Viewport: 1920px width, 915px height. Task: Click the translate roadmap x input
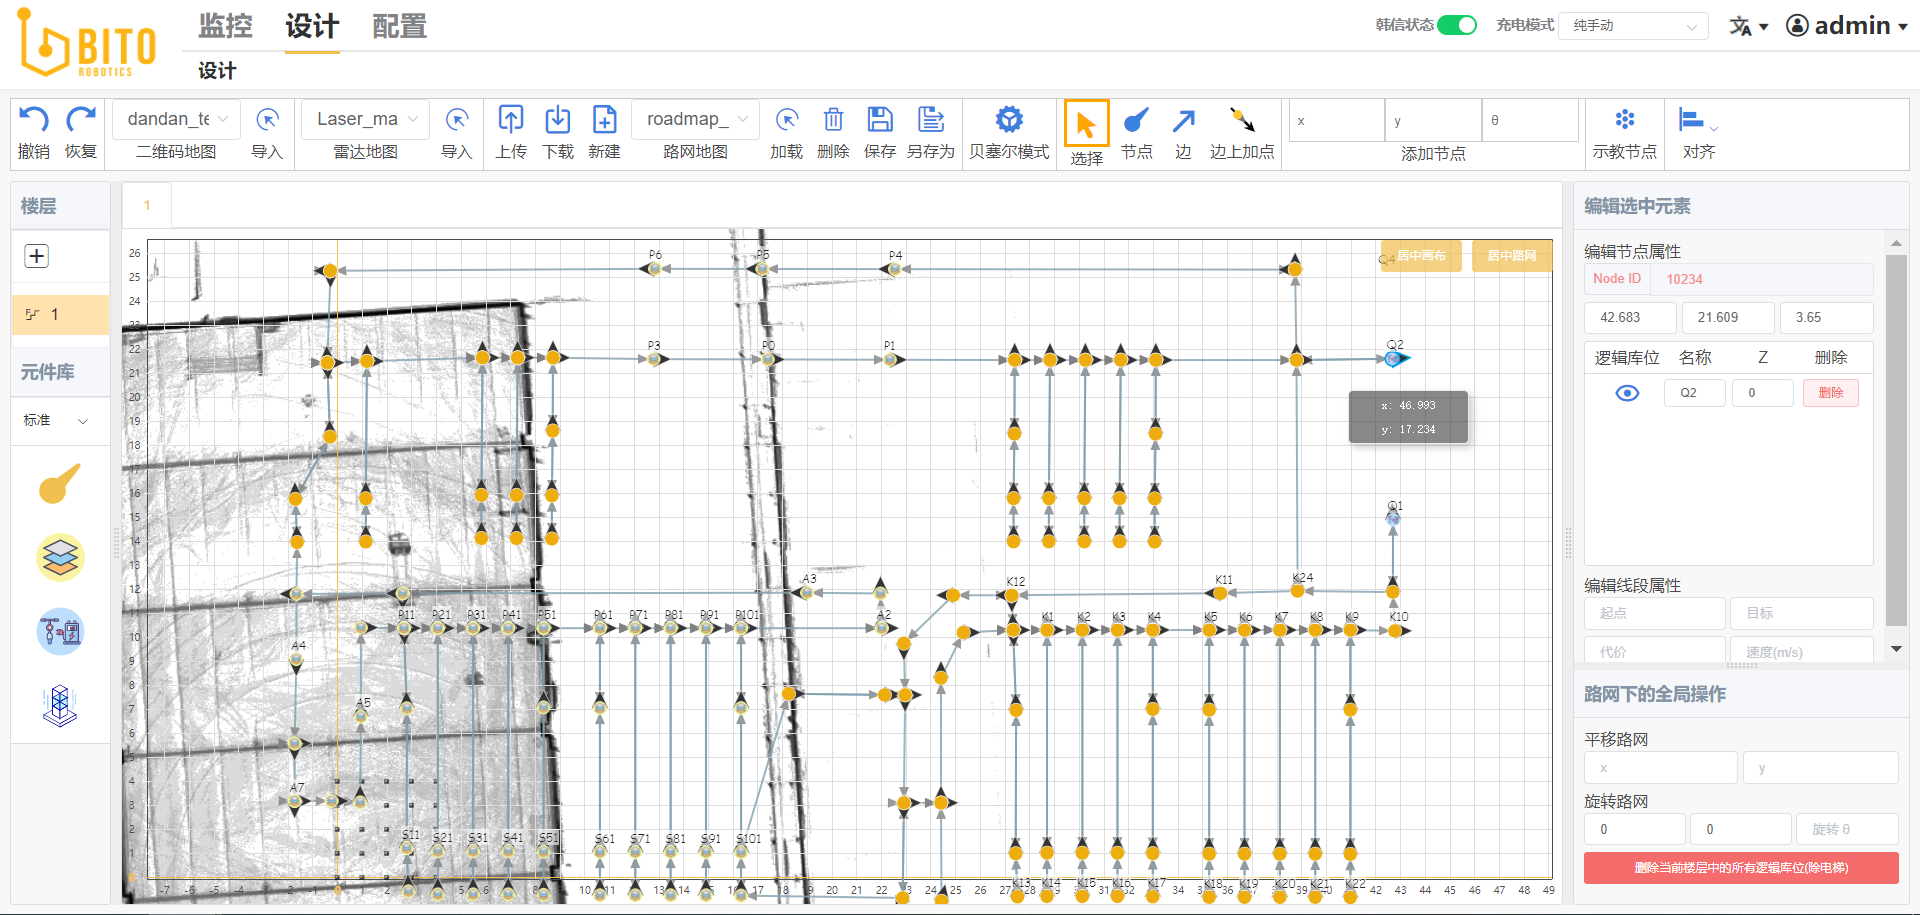click(1661, 768)
